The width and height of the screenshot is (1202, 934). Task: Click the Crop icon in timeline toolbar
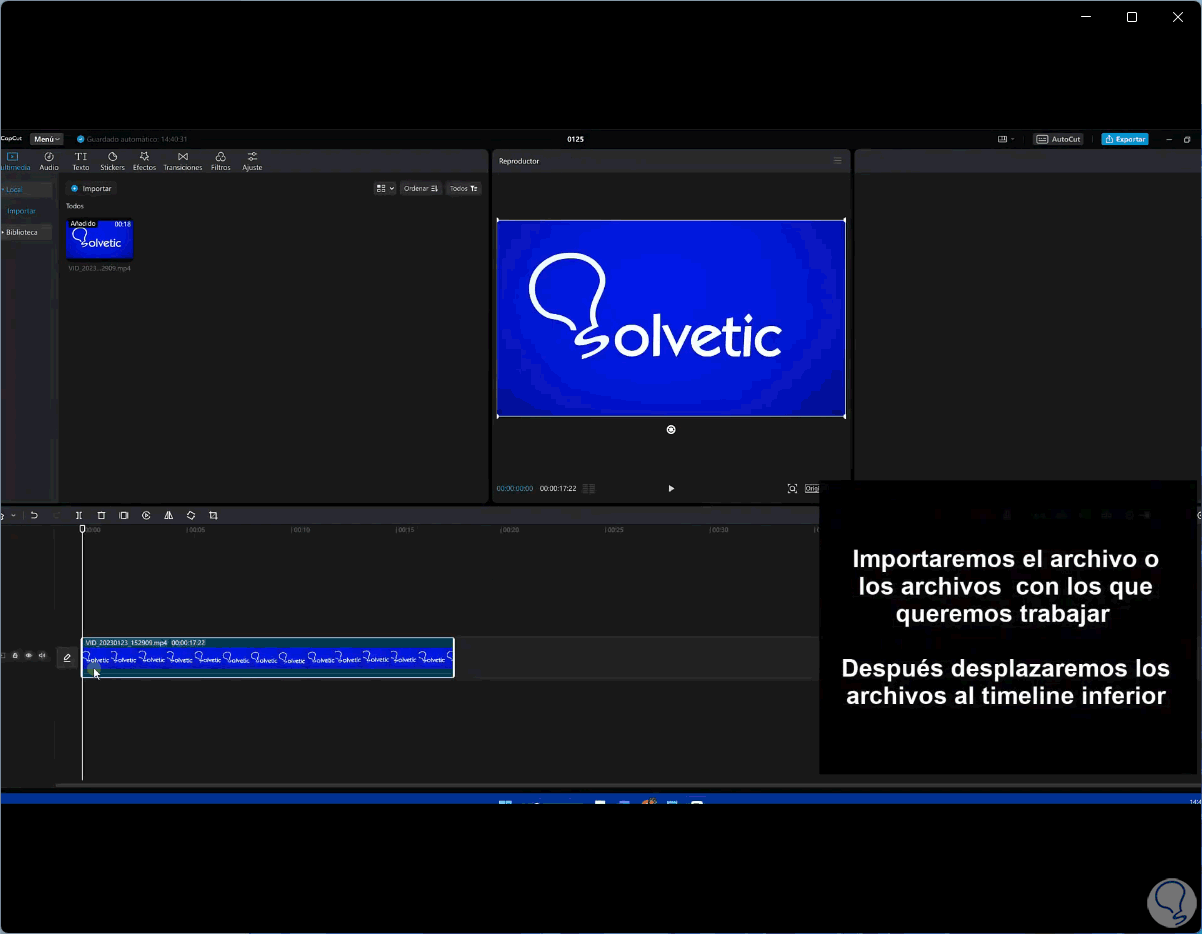pos(213,515)
